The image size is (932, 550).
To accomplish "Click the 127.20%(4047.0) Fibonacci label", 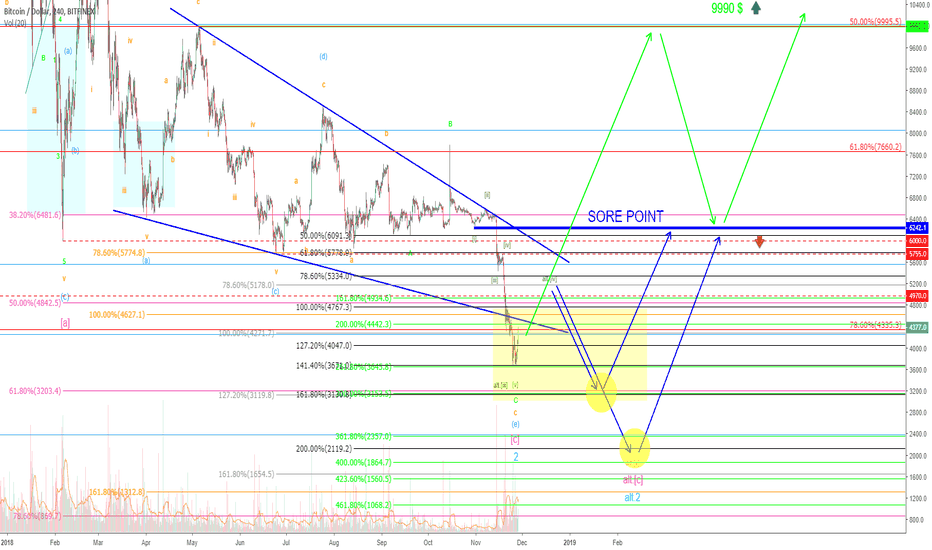I will tap(324, 345).
